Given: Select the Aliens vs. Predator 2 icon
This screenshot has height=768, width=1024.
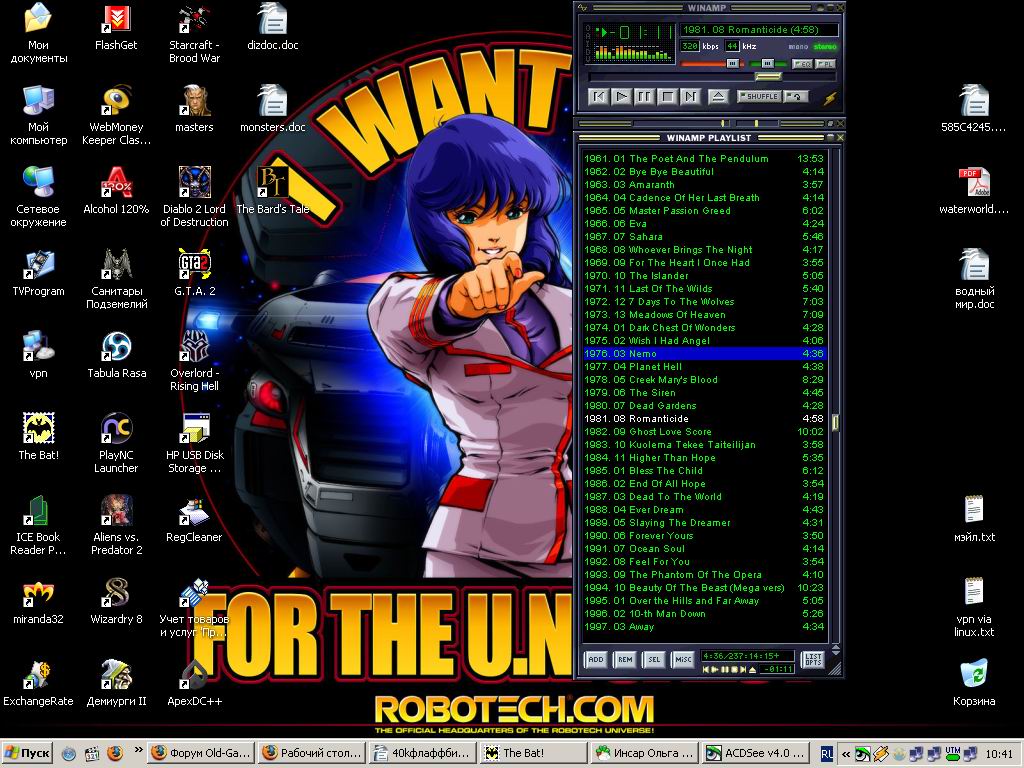Looking at the screenshot, I should 116,526.
